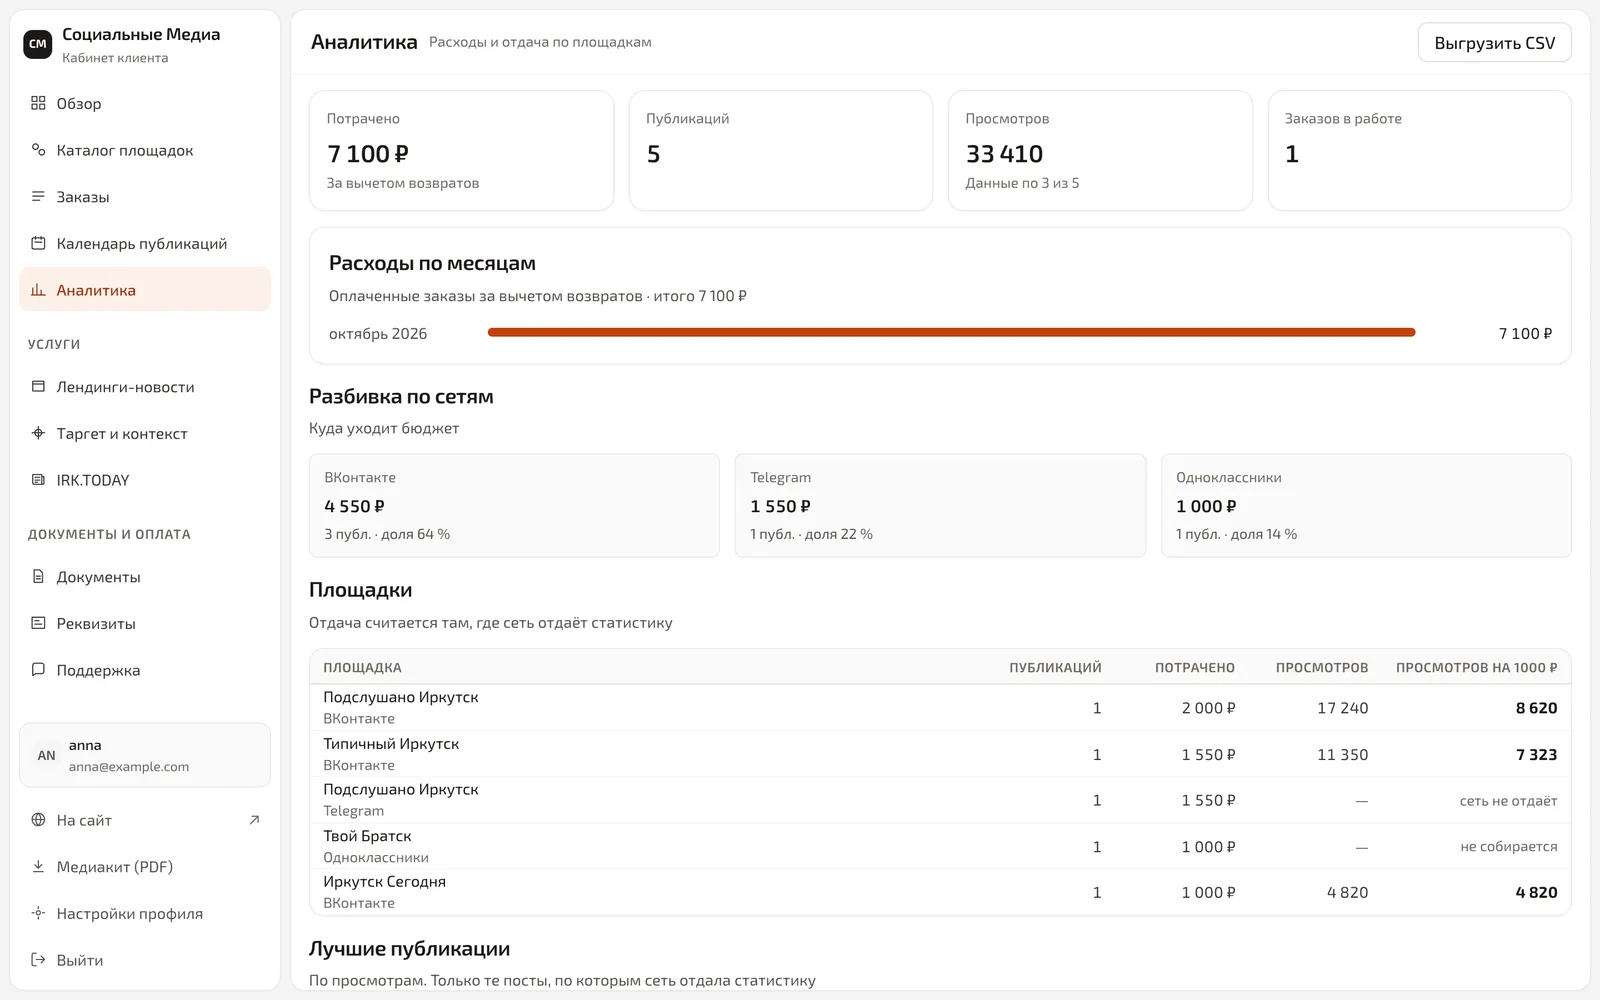Log out via Выйти
Screen dimensions: 1600x1000
coord(145,960)
